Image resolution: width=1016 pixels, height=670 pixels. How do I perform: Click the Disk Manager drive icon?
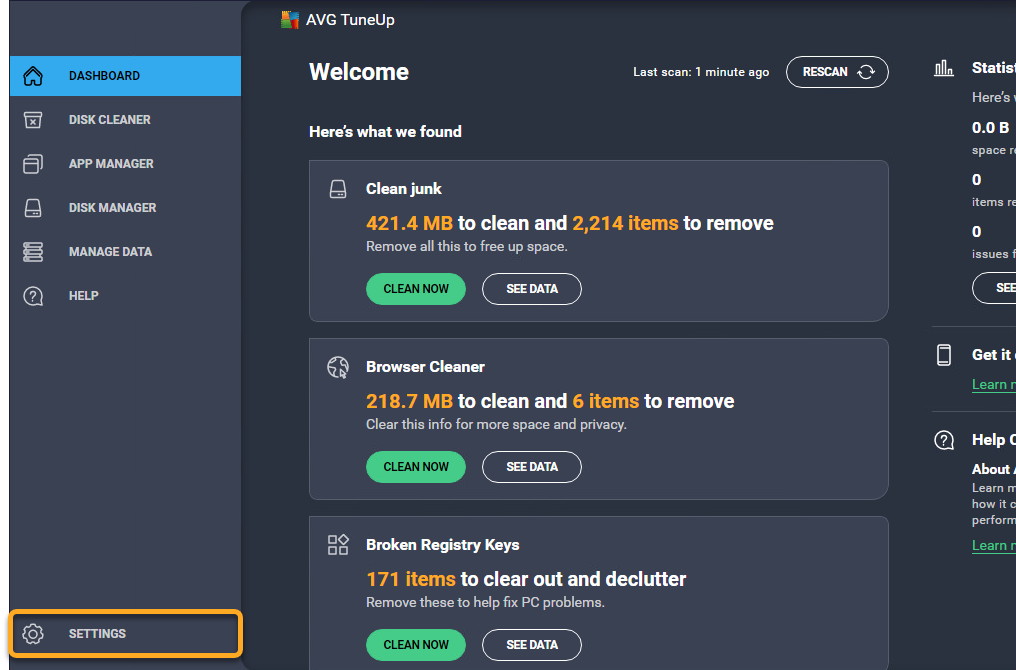(x=33, y=208)
